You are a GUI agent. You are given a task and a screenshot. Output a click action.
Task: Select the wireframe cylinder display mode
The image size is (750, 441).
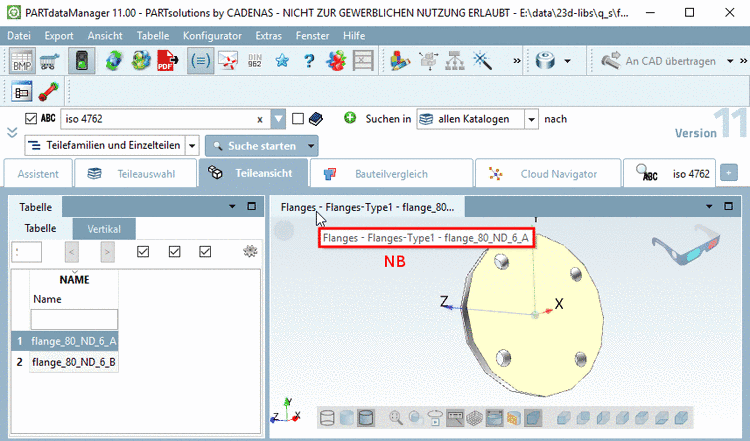pos(327,418)
